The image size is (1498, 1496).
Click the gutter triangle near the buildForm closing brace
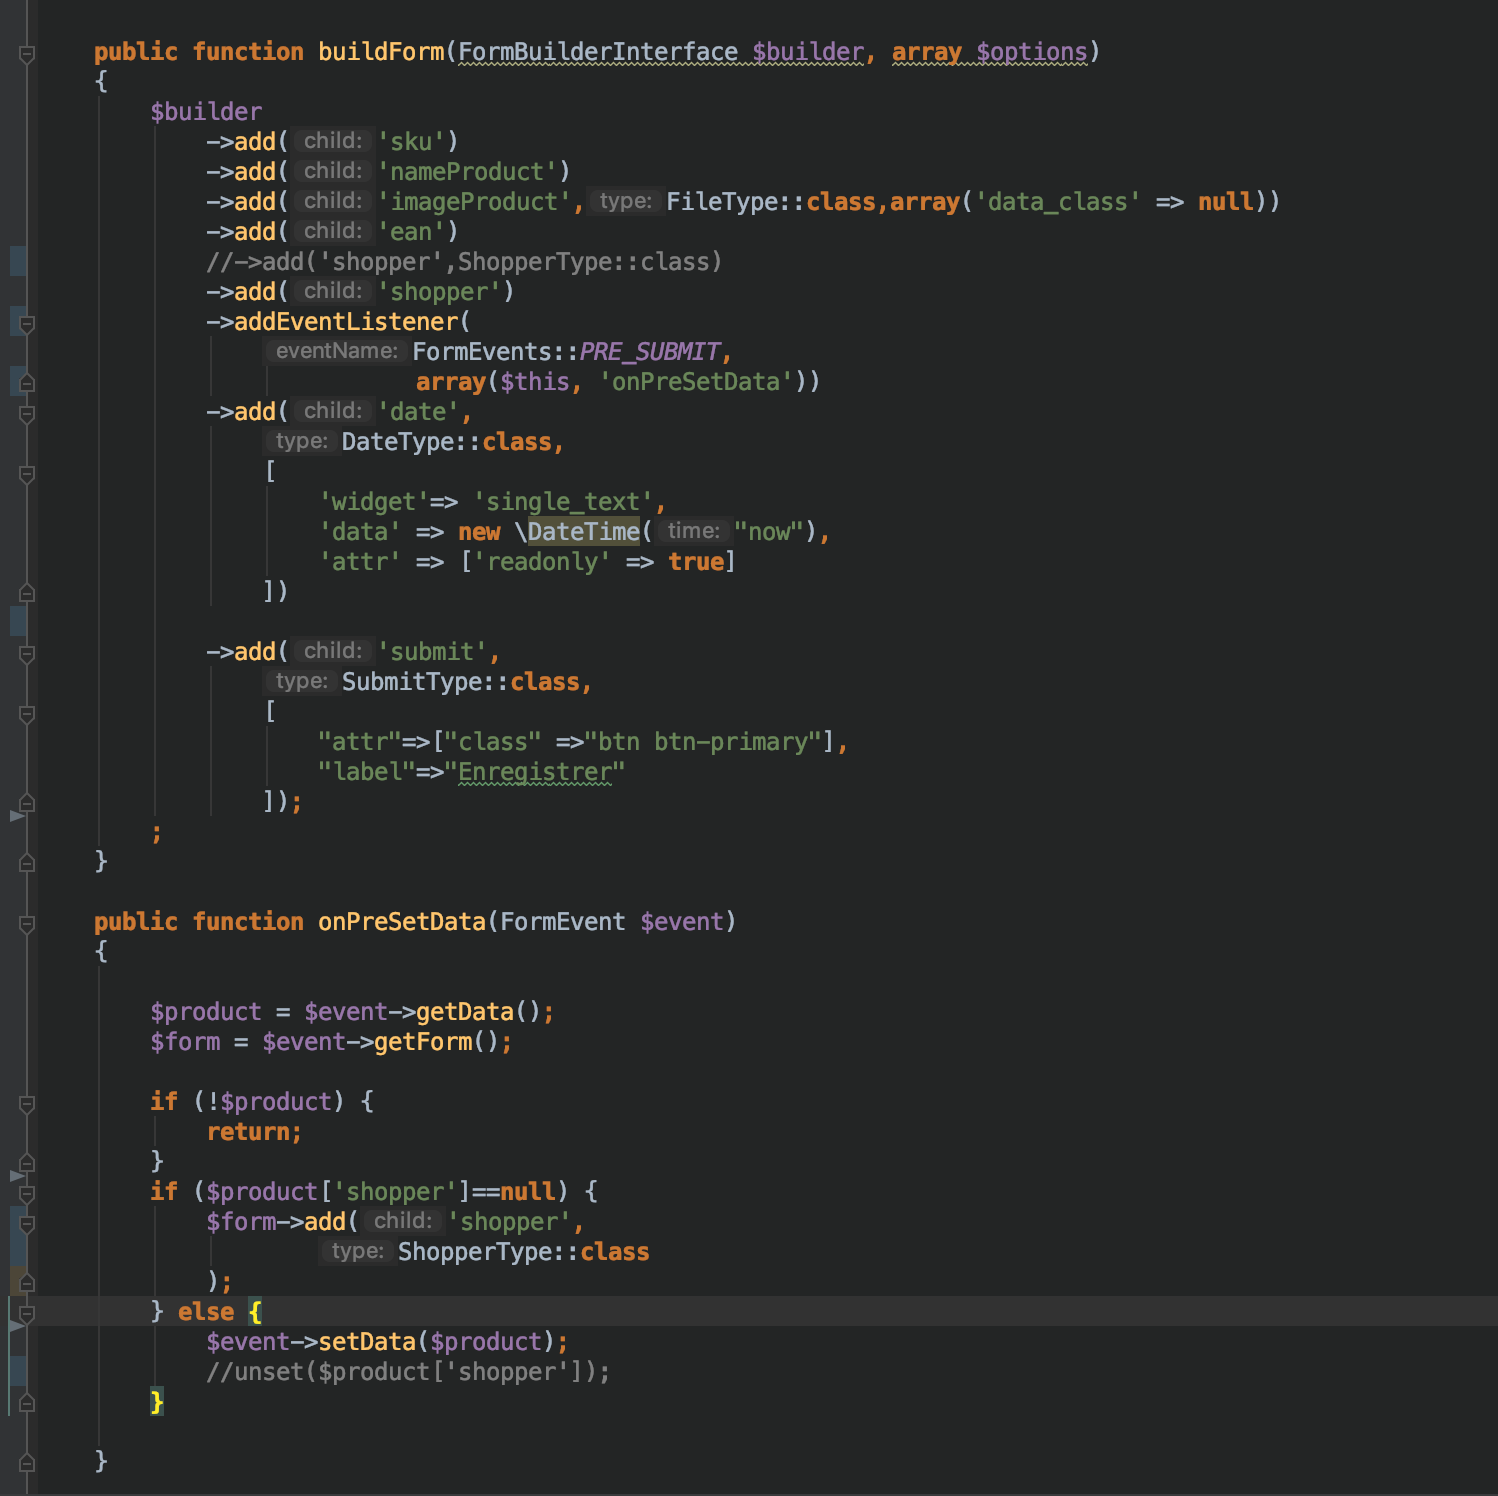tap(15, 816)
